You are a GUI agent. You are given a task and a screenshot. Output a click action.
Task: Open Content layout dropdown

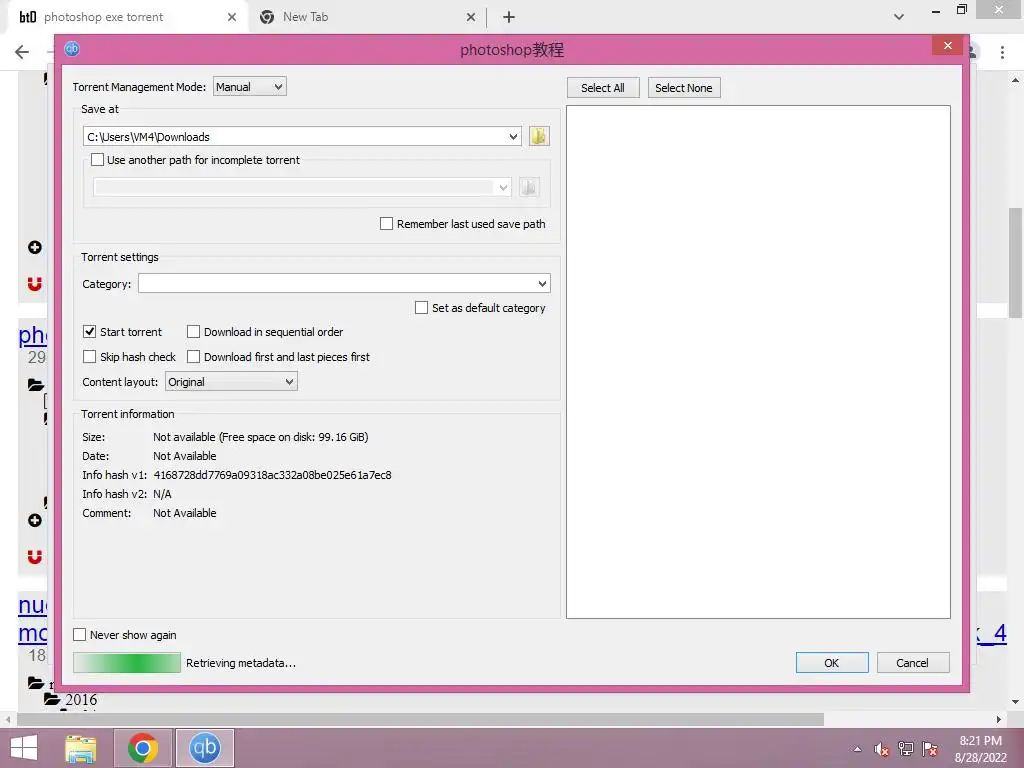(x=231, y=382)
